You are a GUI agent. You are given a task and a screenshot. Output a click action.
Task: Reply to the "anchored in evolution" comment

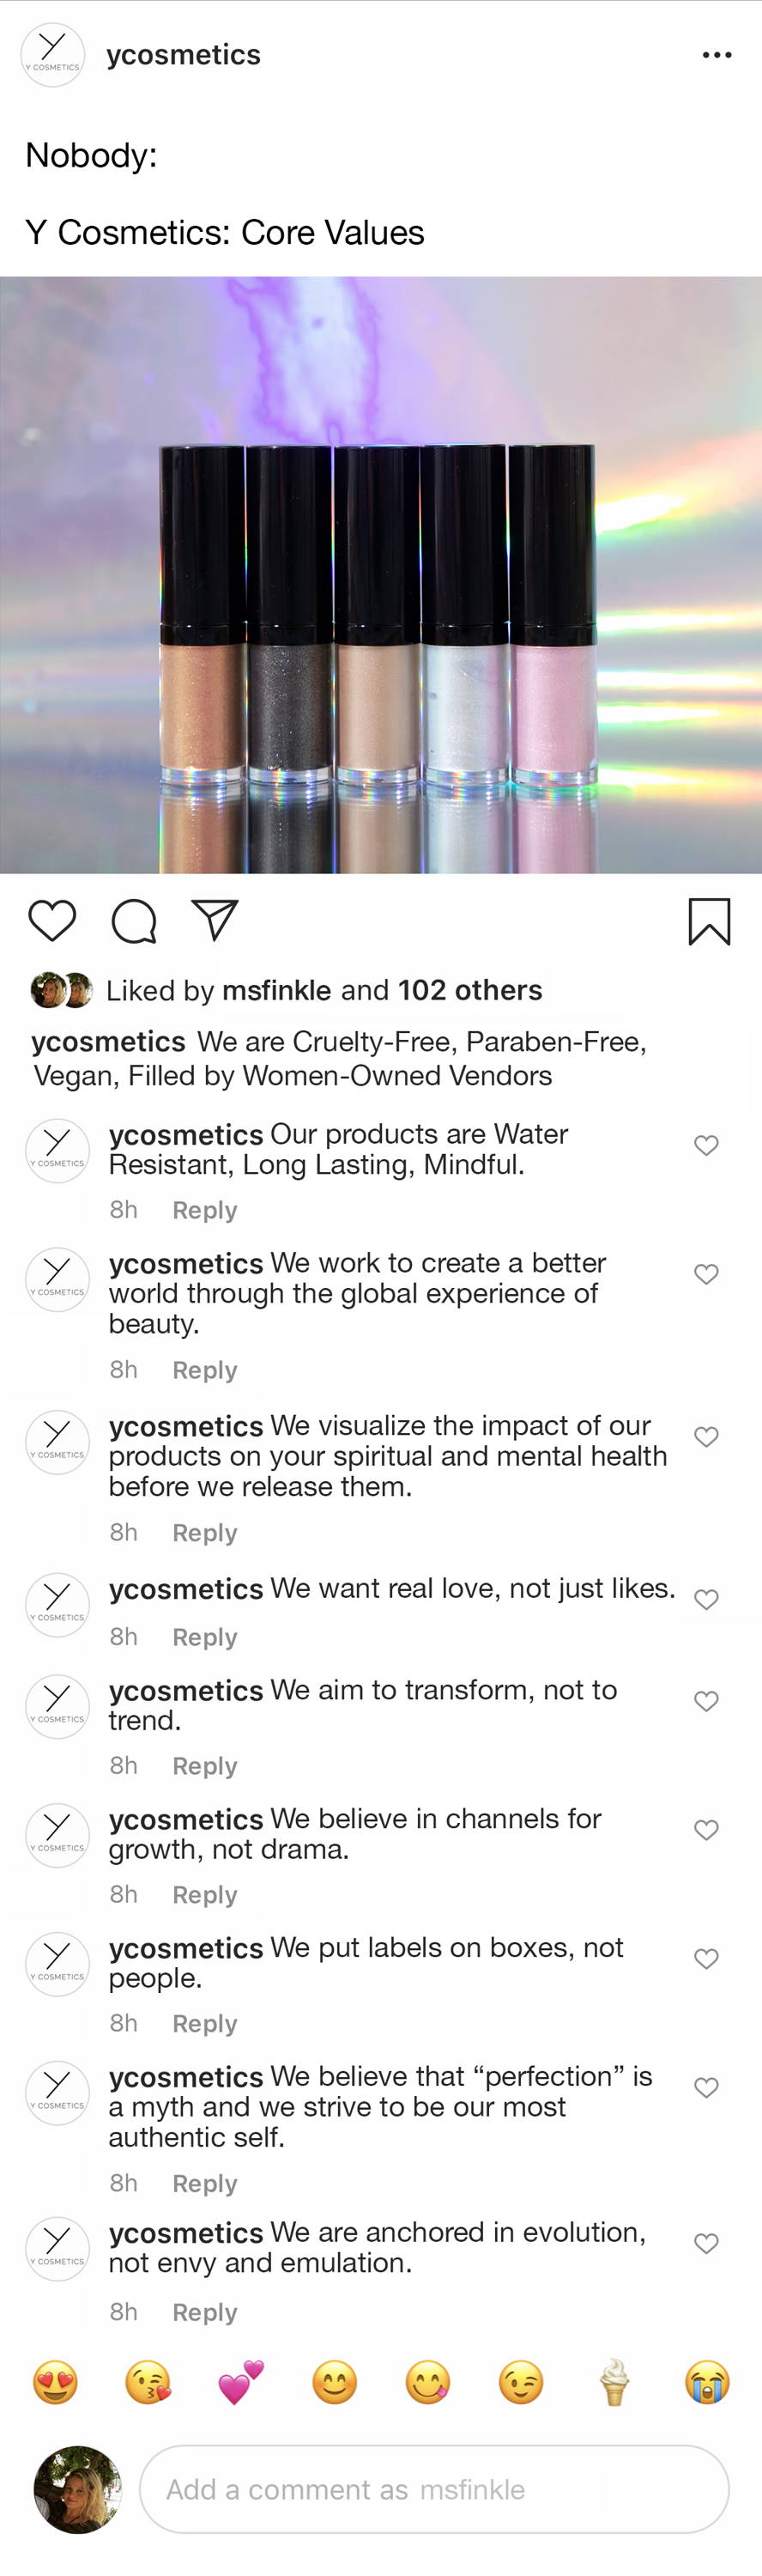coord(204,2312)
